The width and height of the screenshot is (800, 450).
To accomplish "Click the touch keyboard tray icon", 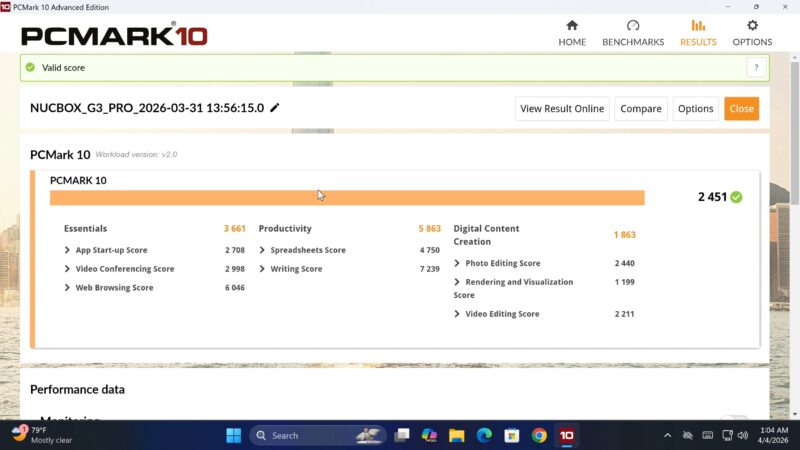I will [707, 435].
